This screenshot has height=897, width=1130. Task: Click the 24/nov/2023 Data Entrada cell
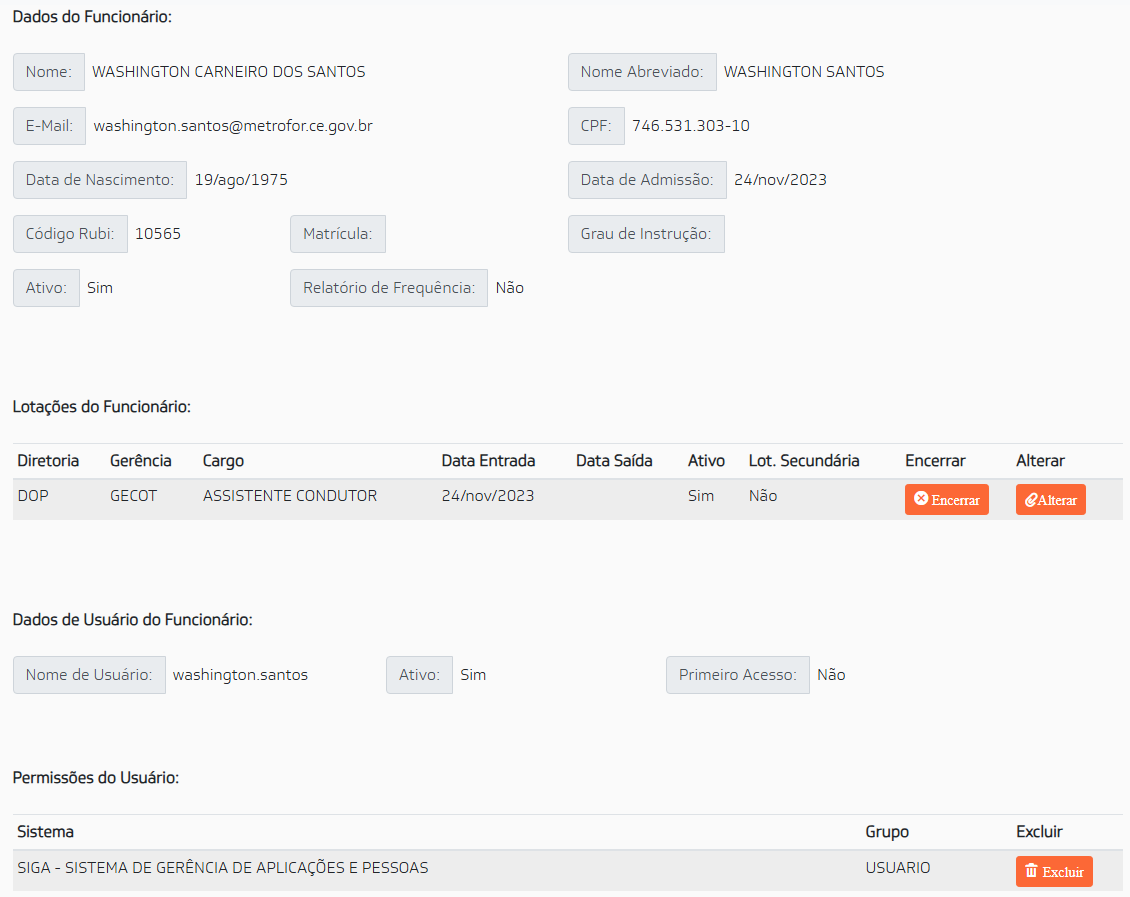488,496
